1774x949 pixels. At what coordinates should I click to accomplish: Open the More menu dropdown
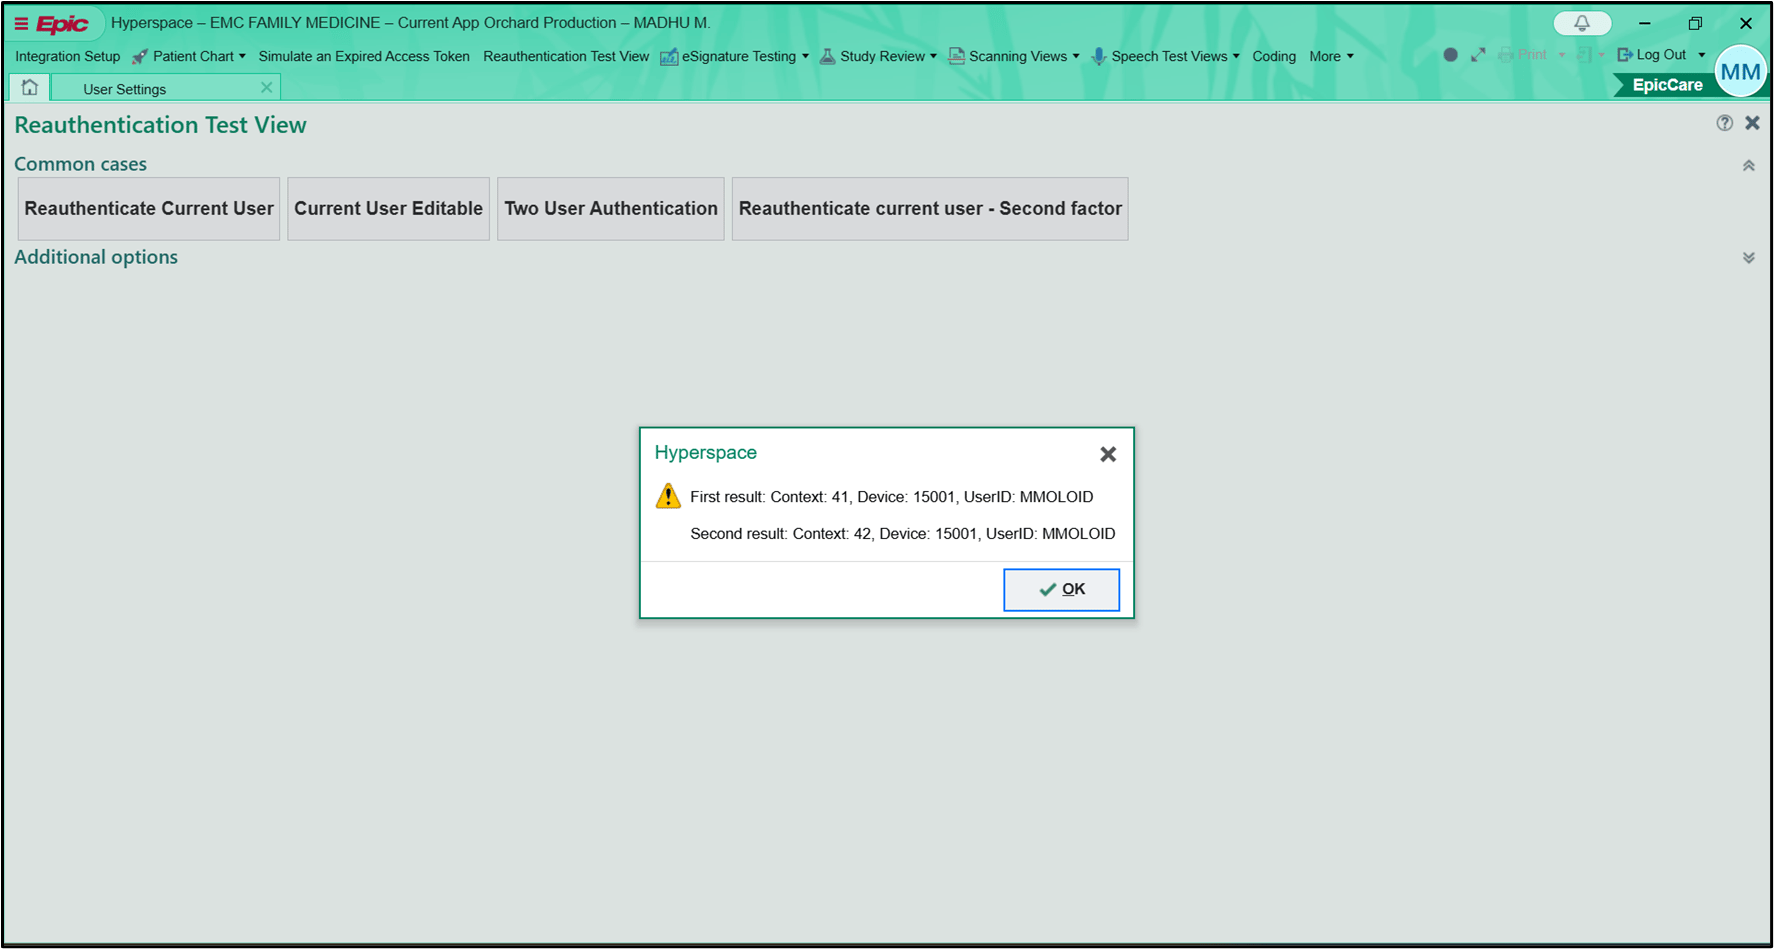click(x=1331, y=57)
